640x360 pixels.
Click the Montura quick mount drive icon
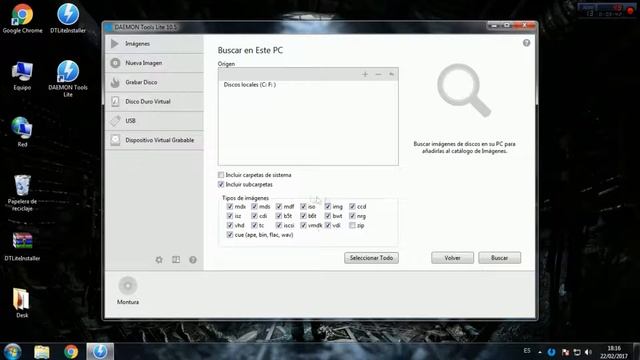click(128, 285)
